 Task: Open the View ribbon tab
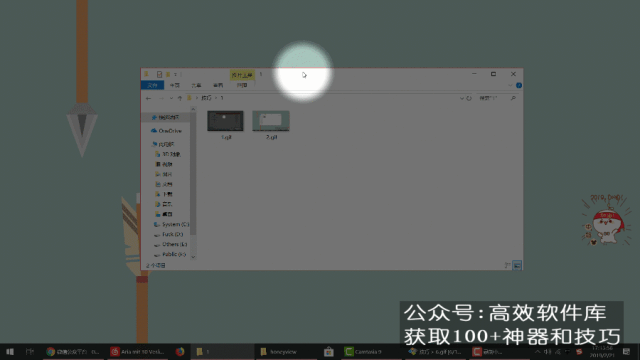(x=218, y=85)
